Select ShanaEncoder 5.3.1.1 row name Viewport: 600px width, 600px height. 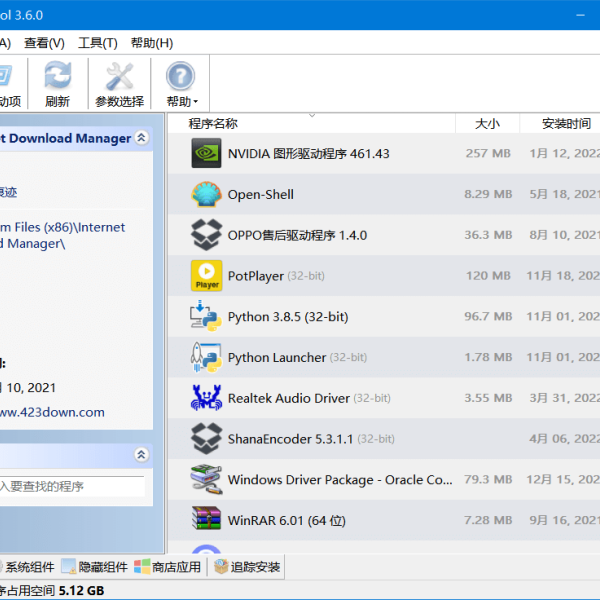point(290,439)
